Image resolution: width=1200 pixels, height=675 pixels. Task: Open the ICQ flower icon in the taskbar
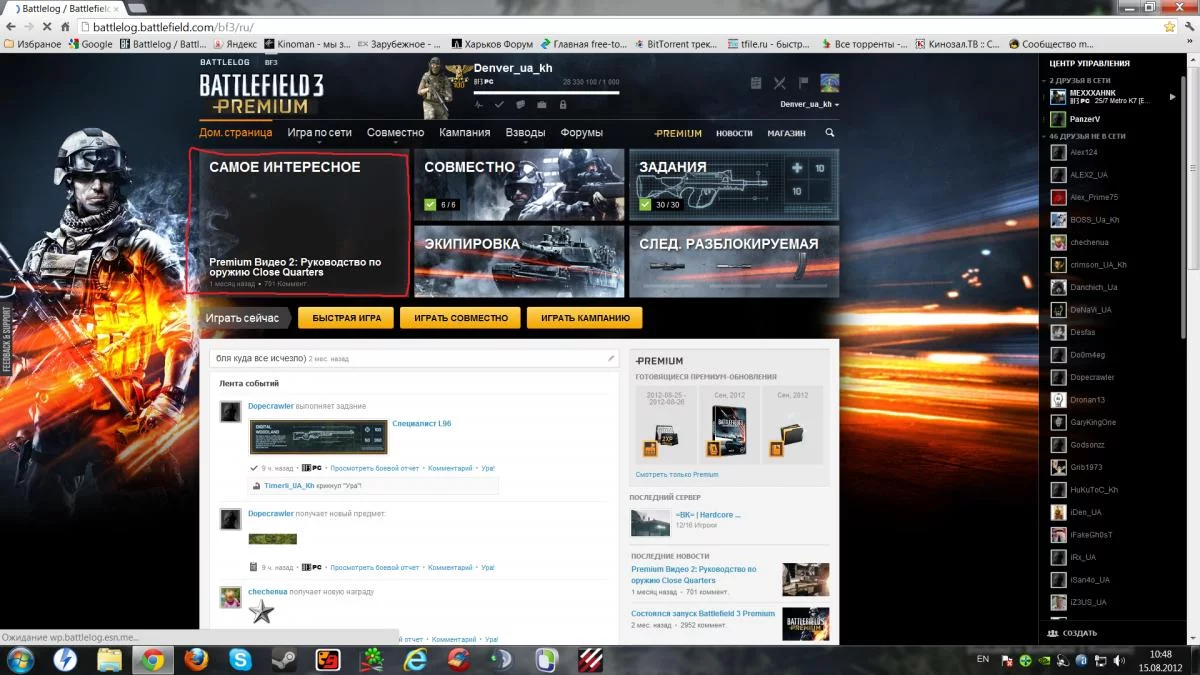pos(371,660)
